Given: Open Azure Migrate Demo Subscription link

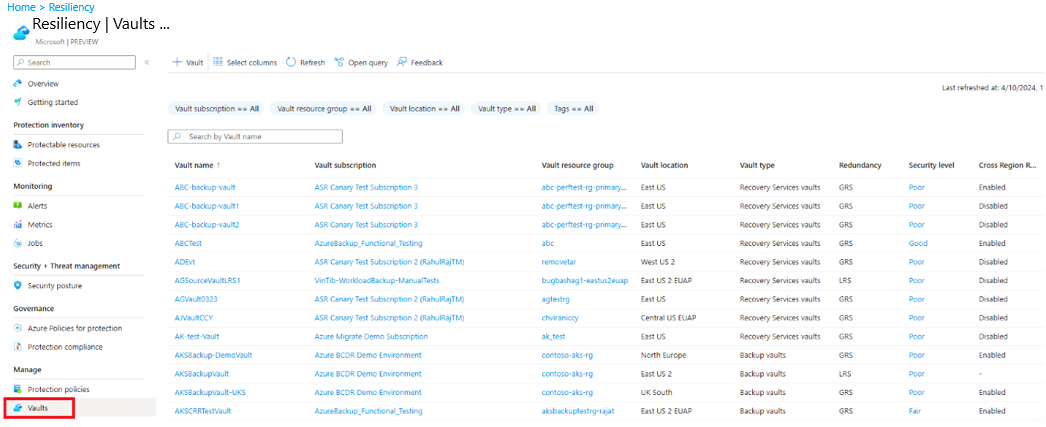Looking at the screenshot, I should pos(371,336).
